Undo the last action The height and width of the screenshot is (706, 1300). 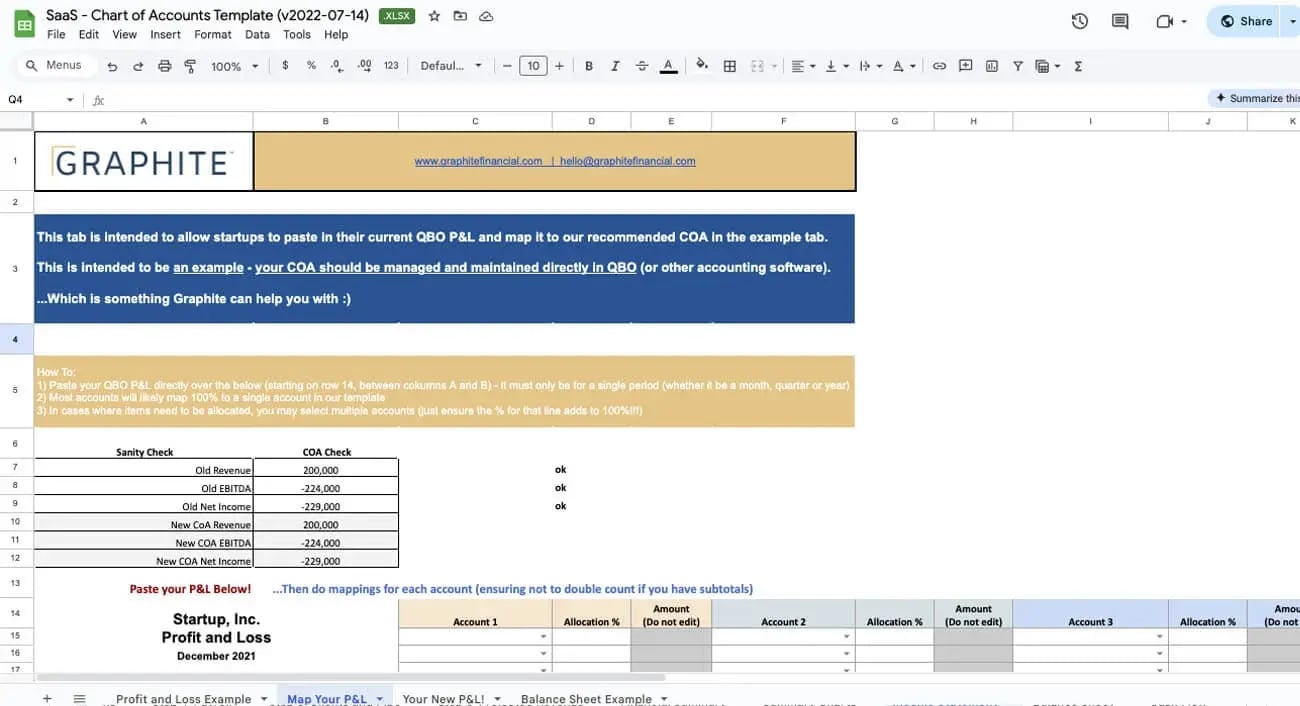pos(112,66)
